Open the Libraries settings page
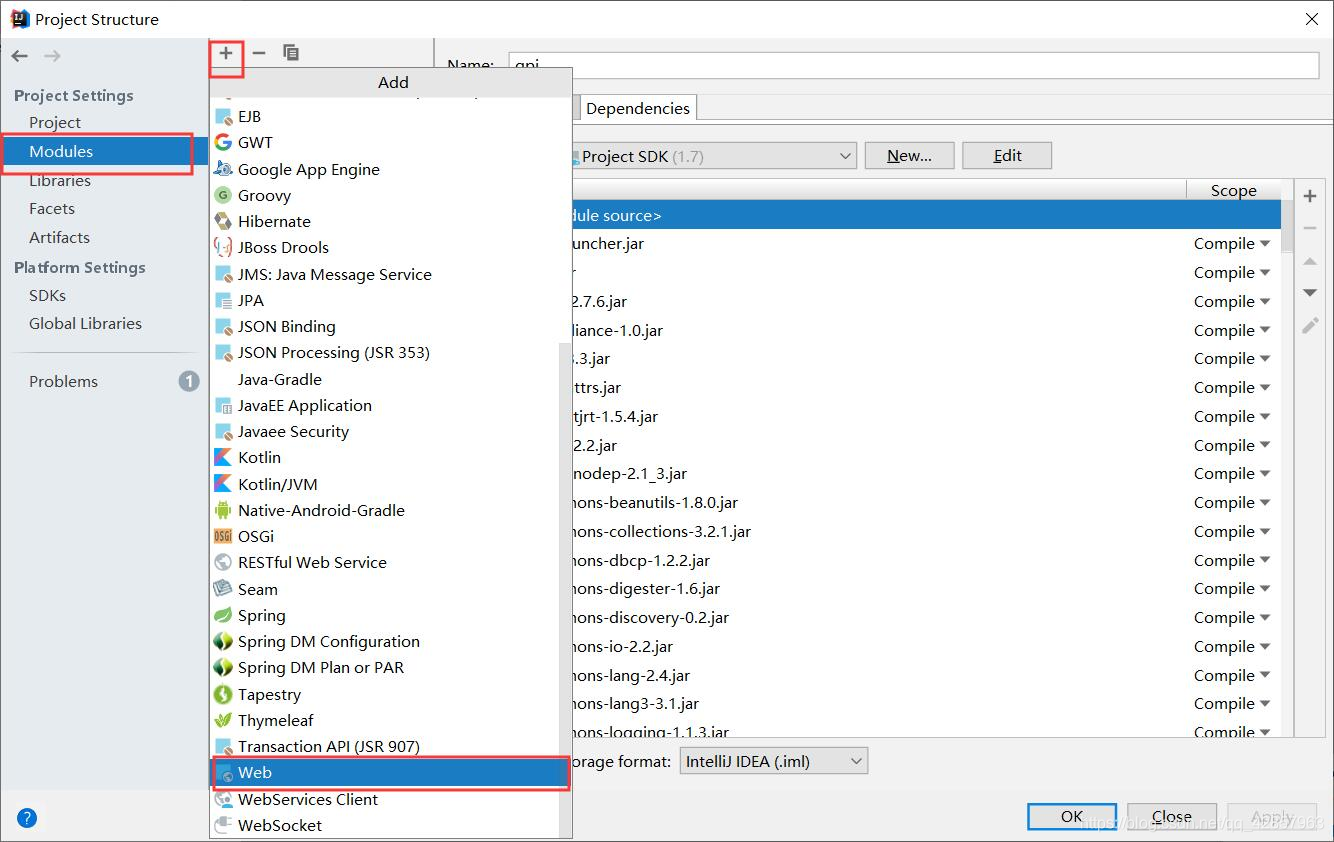This screenshot has height=842, width=1334. [x=60, y=180]
